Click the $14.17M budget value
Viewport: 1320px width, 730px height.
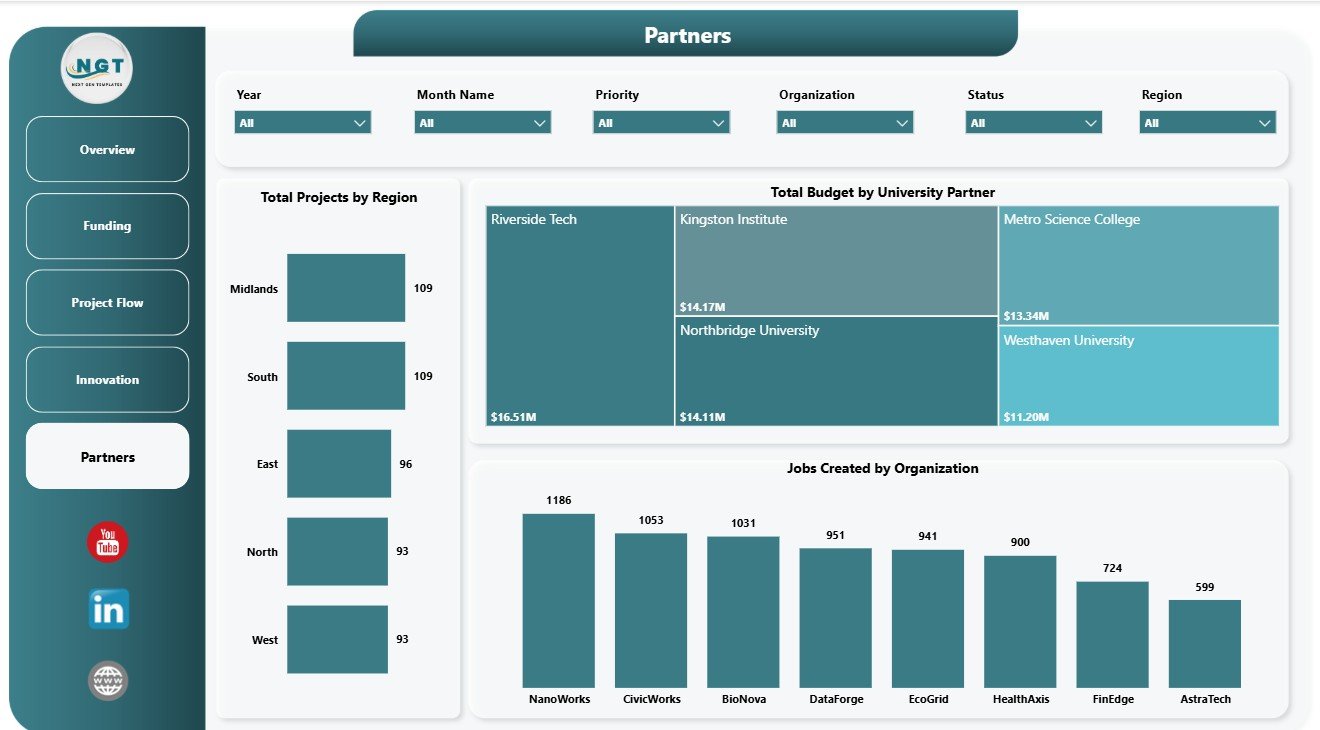(x=702, y=307)
